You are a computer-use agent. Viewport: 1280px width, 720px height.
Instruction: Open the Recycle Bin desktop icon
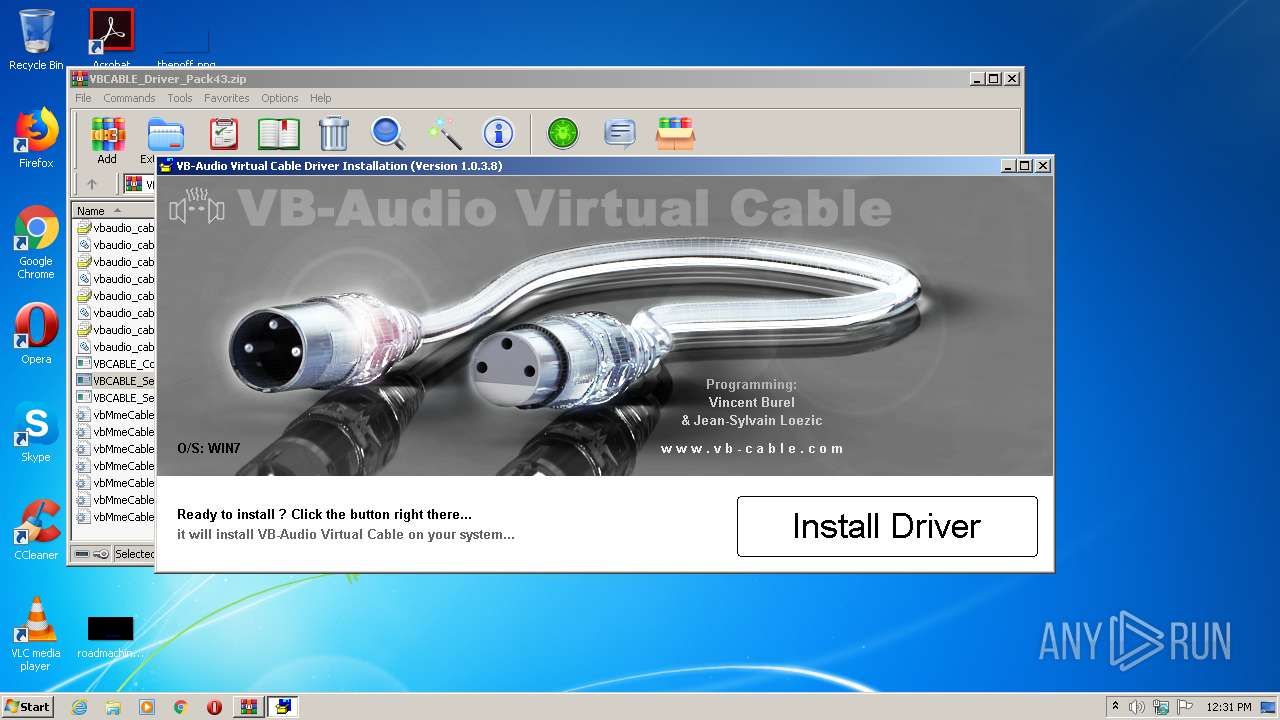[36, 40]
